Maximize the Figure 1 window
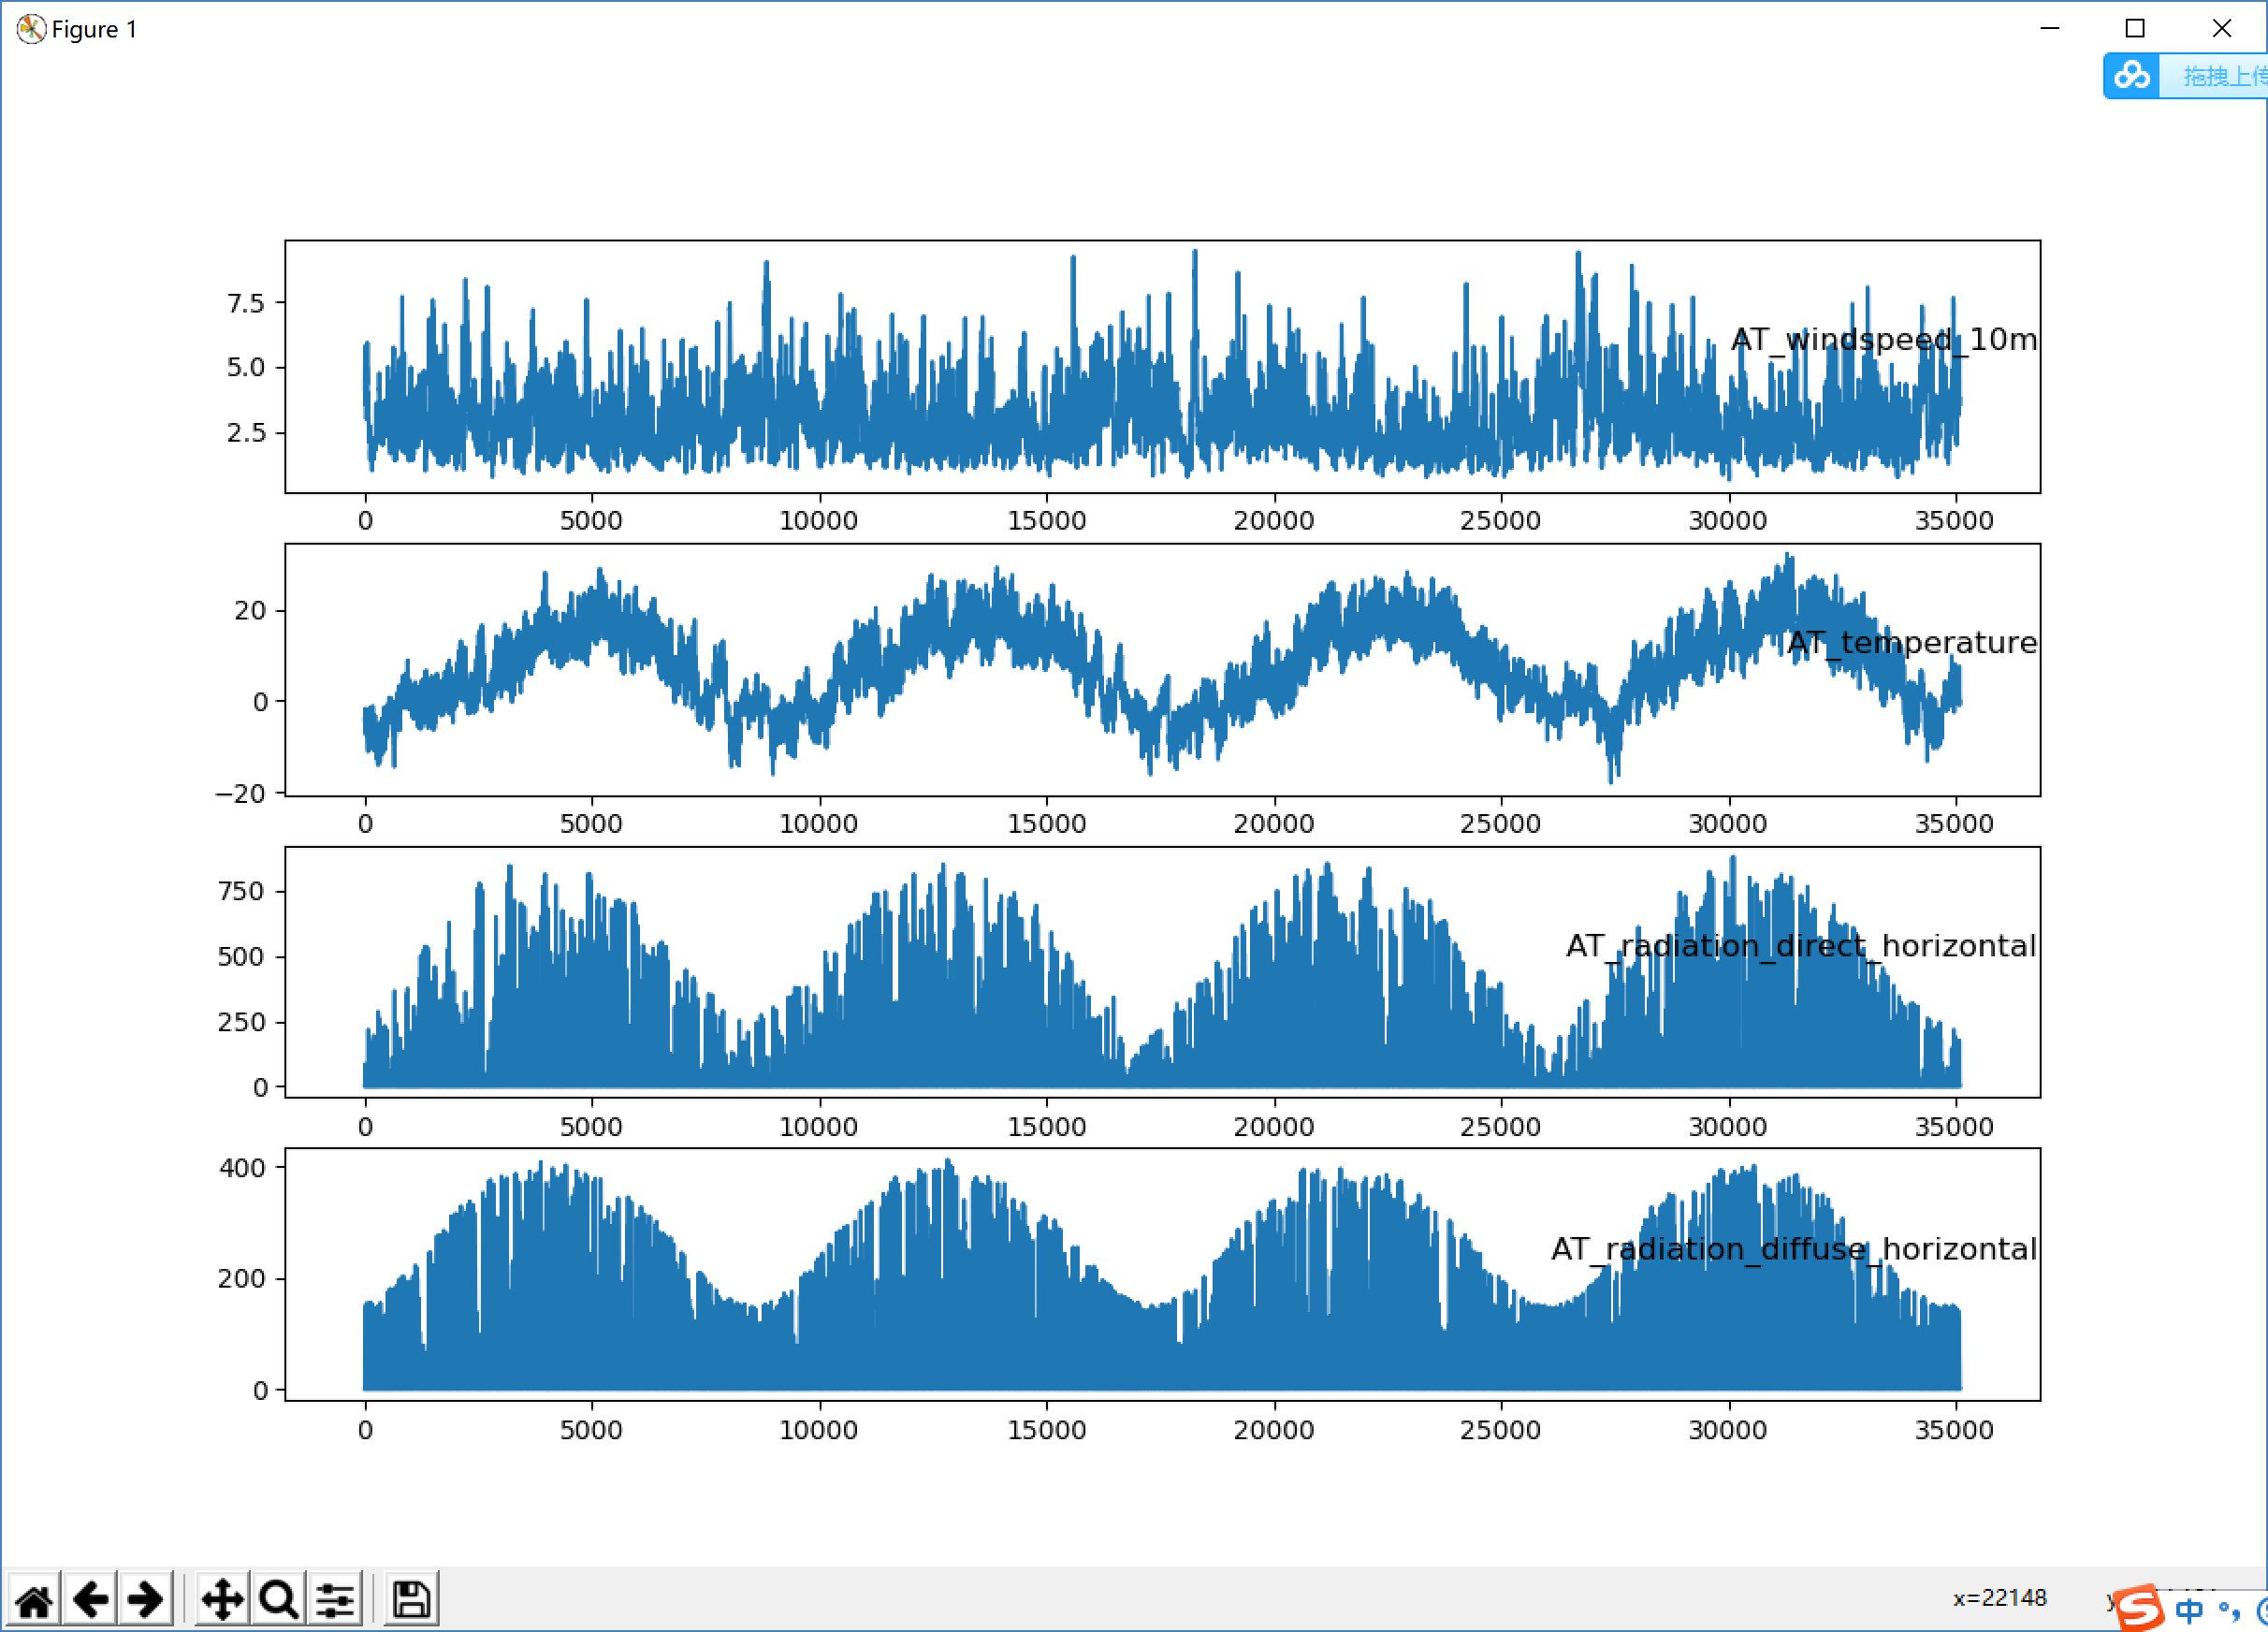Viewport: 2268px width, 1632px height. pos(2135,29)
